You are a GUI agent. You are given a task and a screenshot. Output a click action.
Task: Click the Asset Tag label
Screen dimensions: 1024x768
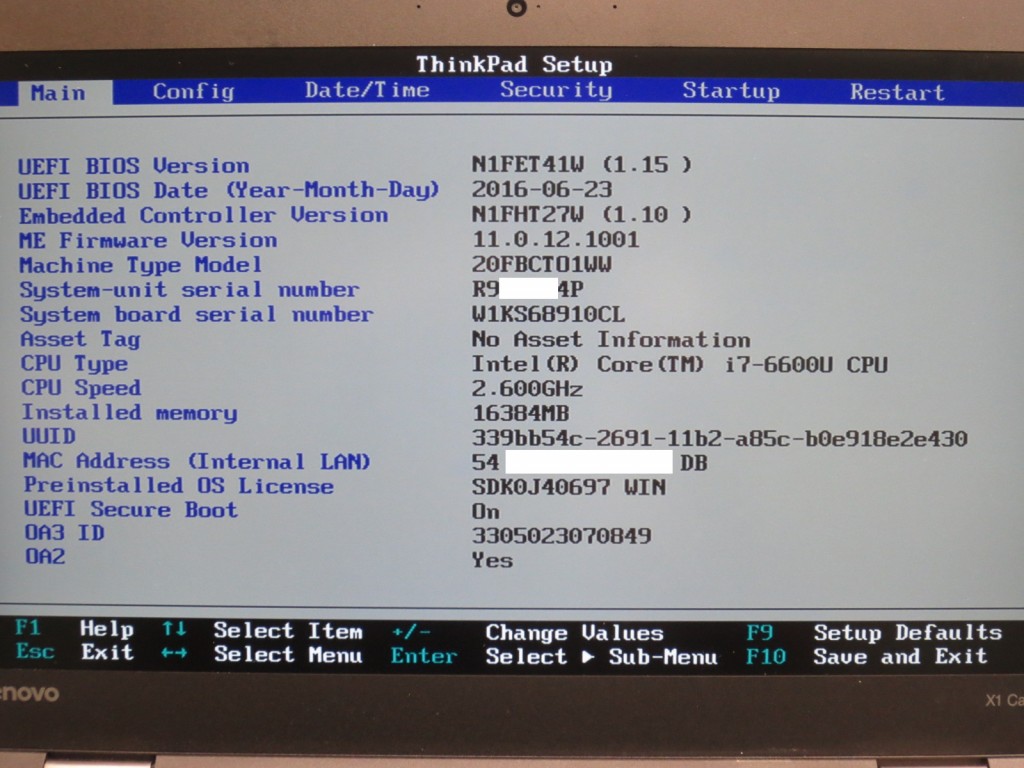[80, 340]
